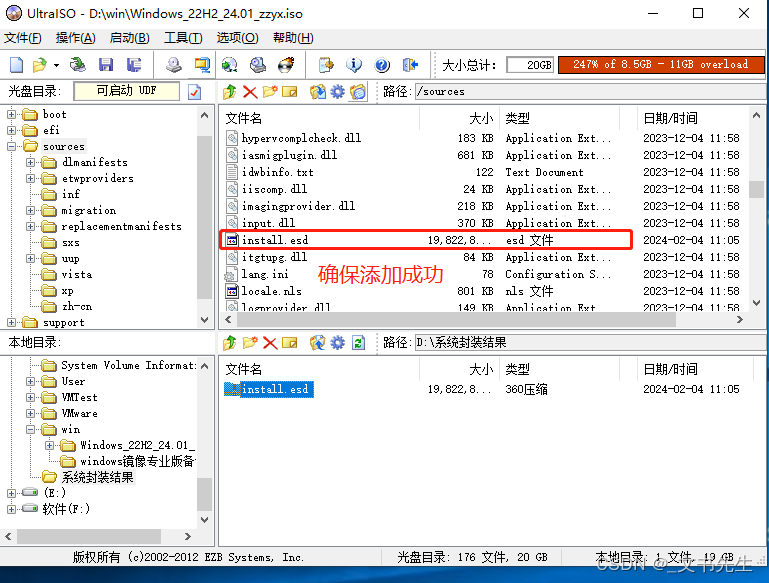Click the Exit door icon in toolbar
This screenshot has height=583, width=769.
pyautogui.click(x=410, y=65)
